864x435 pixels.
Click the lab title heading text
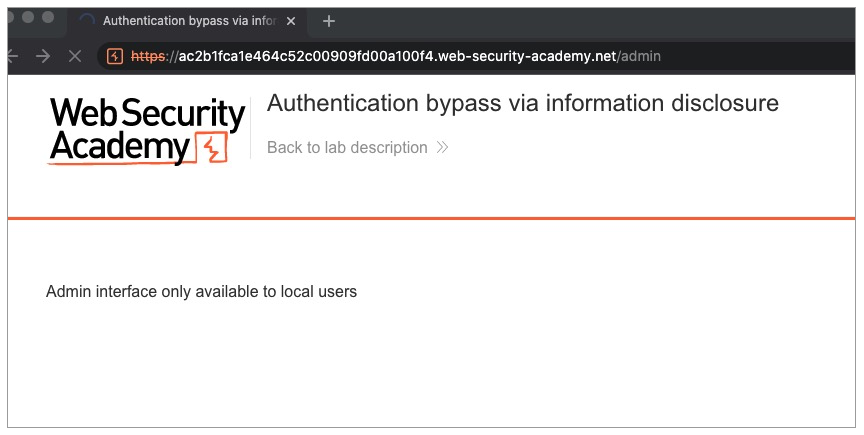point(522,104)
